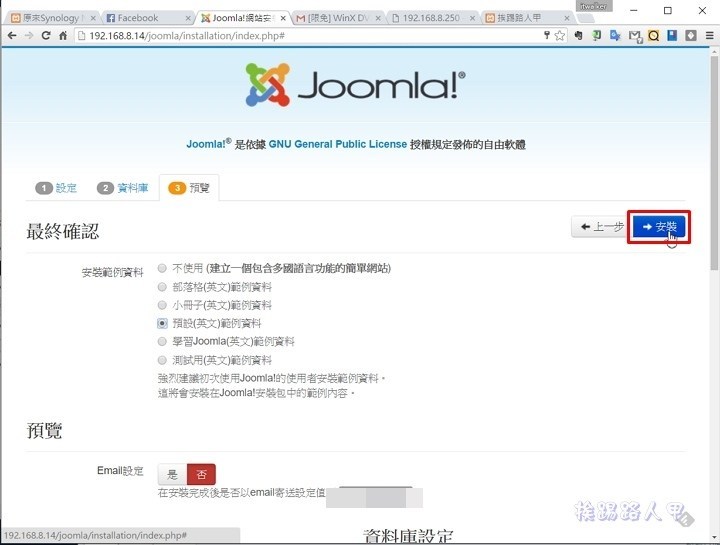Select 部落格(英文)範例資料 radio button

pos(162,287)
